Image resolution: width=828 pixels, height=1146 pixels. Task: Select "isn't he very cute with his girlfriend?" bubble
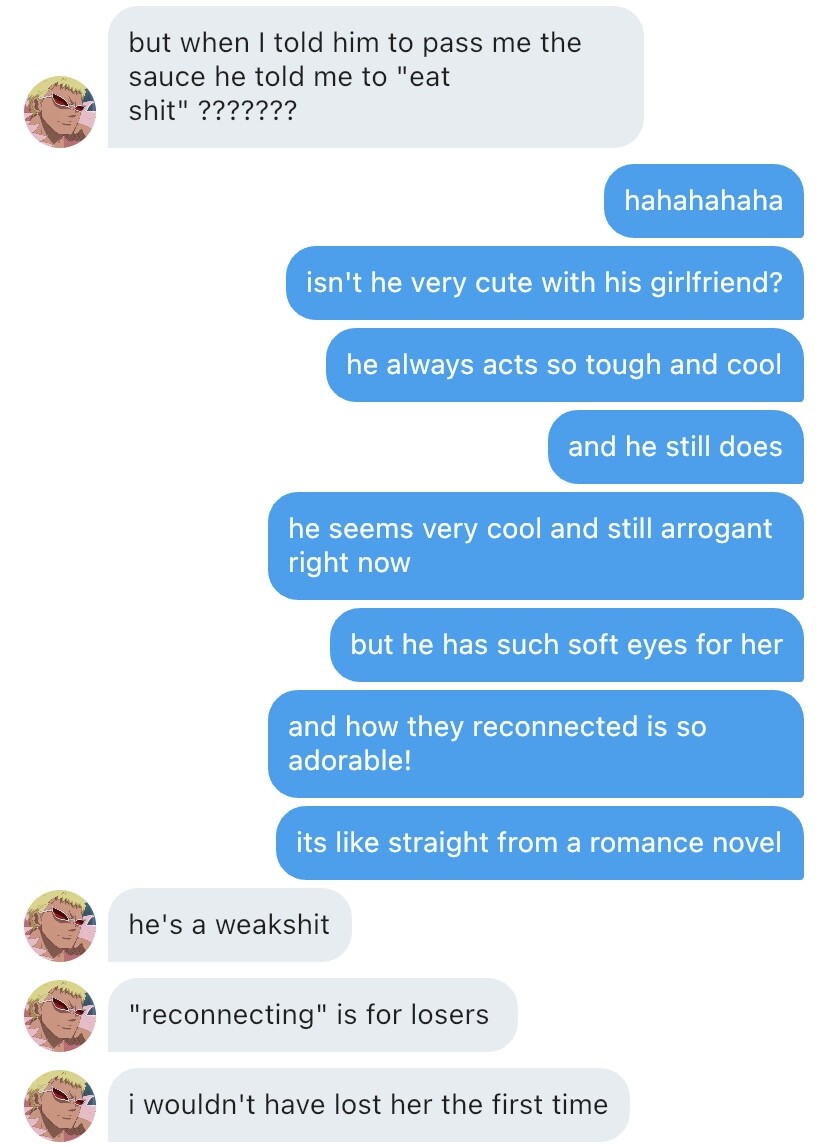544,283
